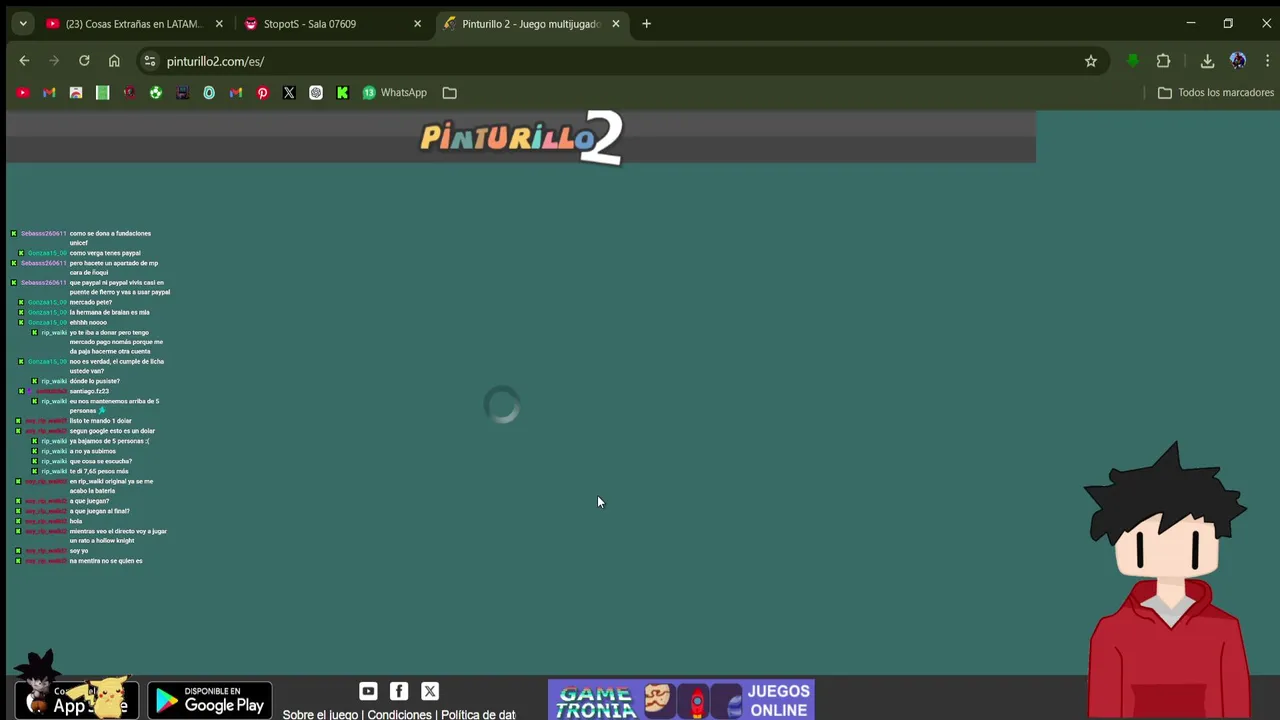1280x720 pixels.
Task: Open the tab search dropdown arrow
Action: [x=22, y=24]
